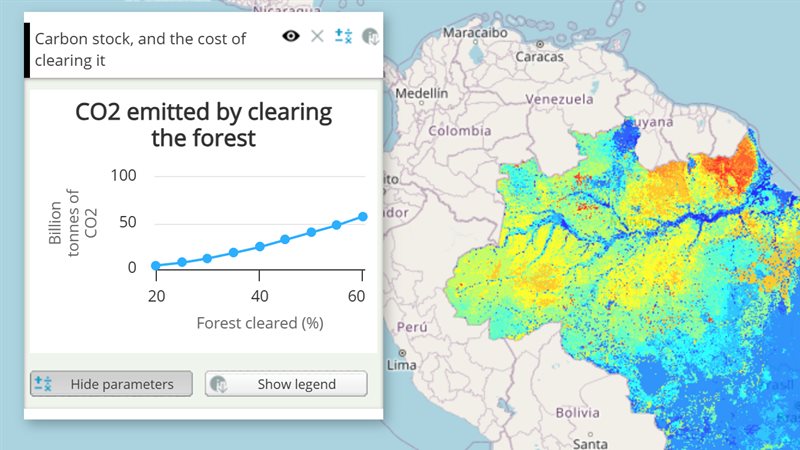Click the Colombia country label
This screenshot has height=450, width=800.
coord(460,131)
